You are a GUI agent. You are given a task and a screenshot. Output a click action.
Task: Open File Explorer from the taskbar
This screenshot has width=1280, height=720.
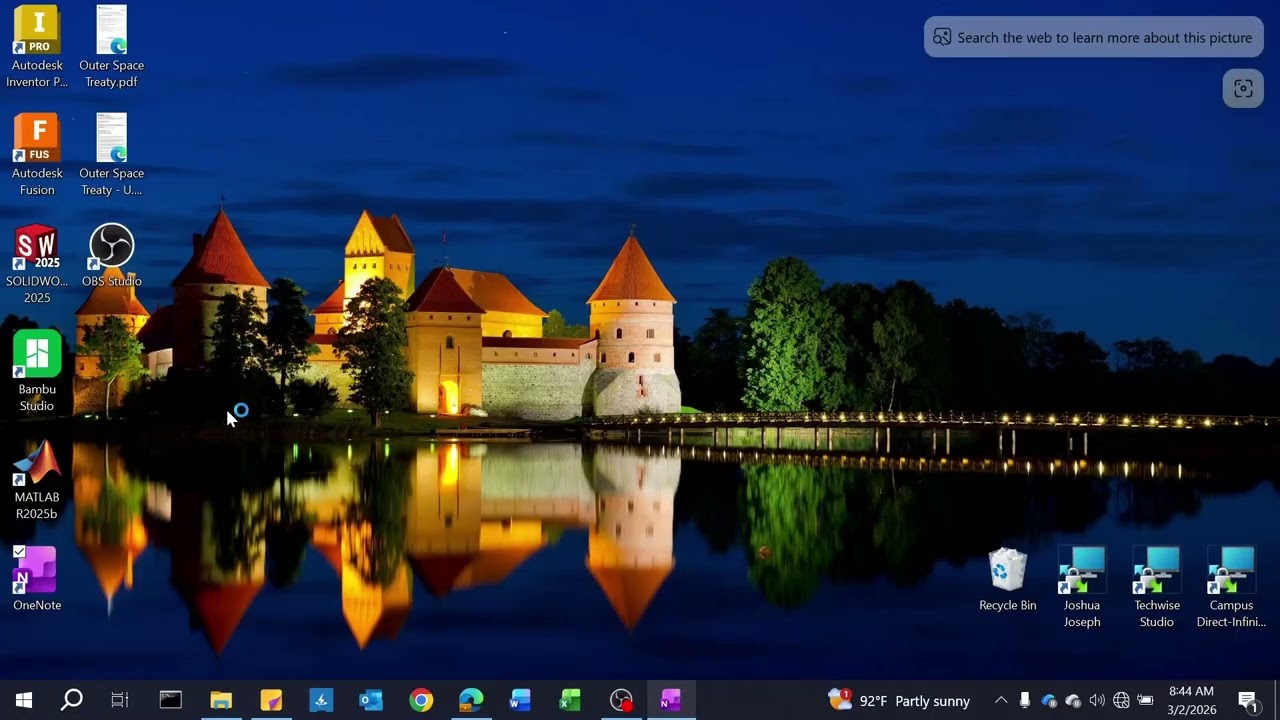221,700
